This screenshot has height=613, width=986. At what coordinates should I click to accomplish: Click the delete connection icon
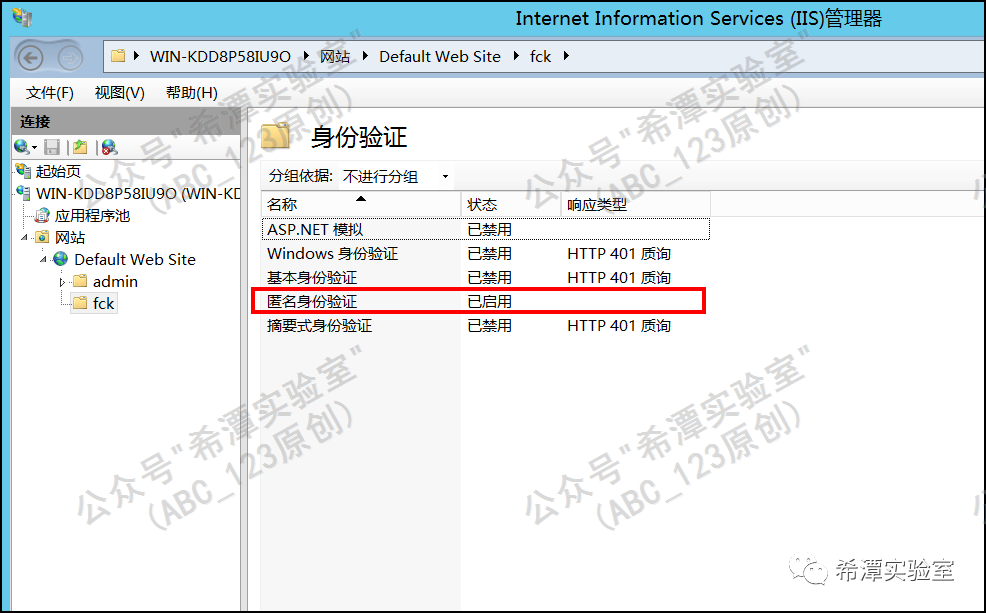coord(109,147)
